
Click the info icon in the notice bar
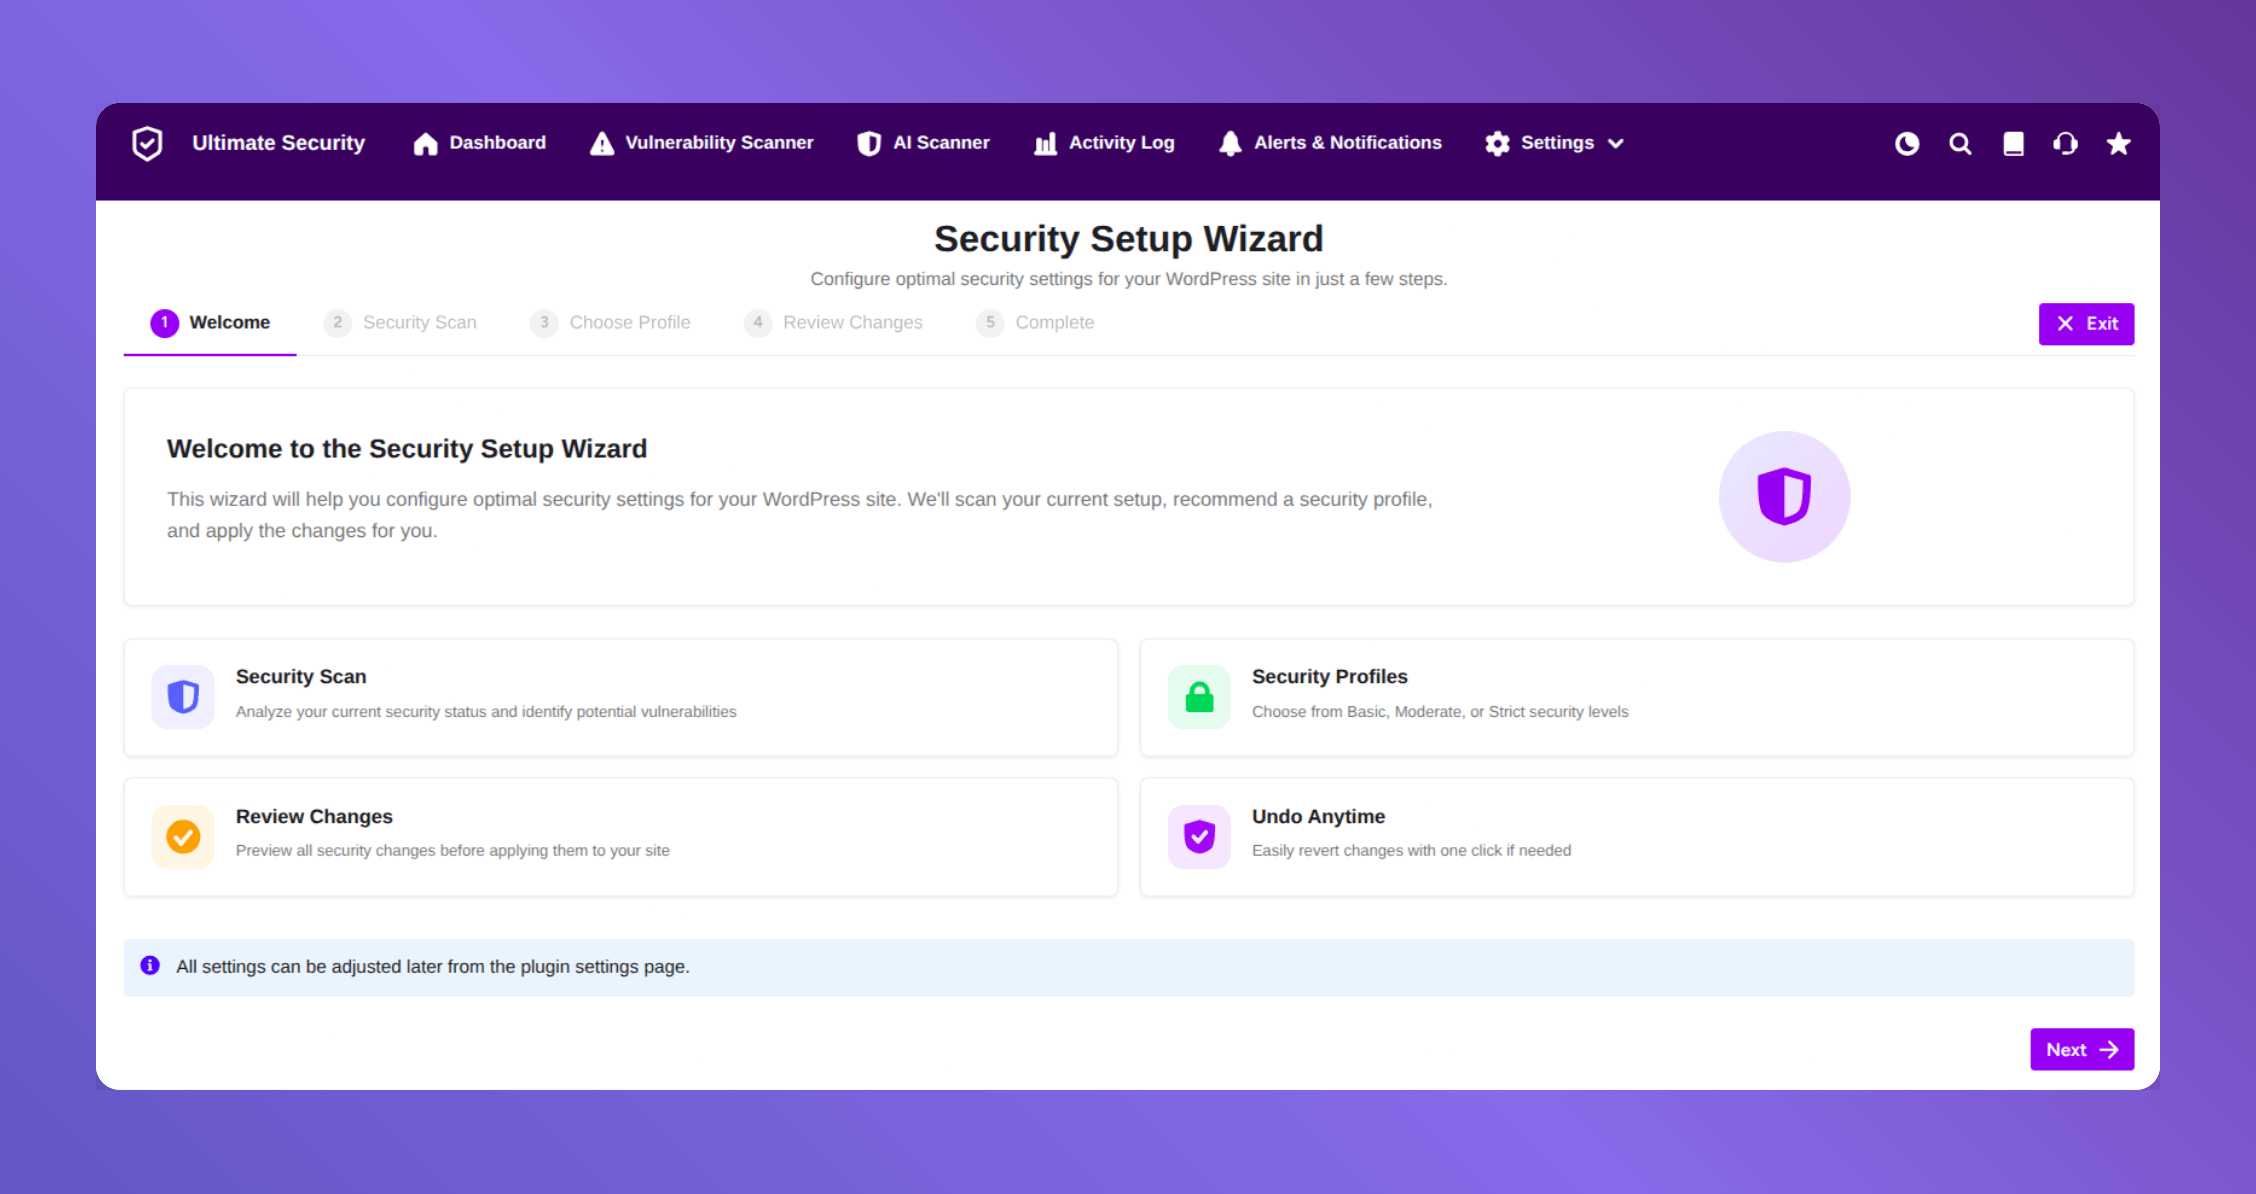150,965
